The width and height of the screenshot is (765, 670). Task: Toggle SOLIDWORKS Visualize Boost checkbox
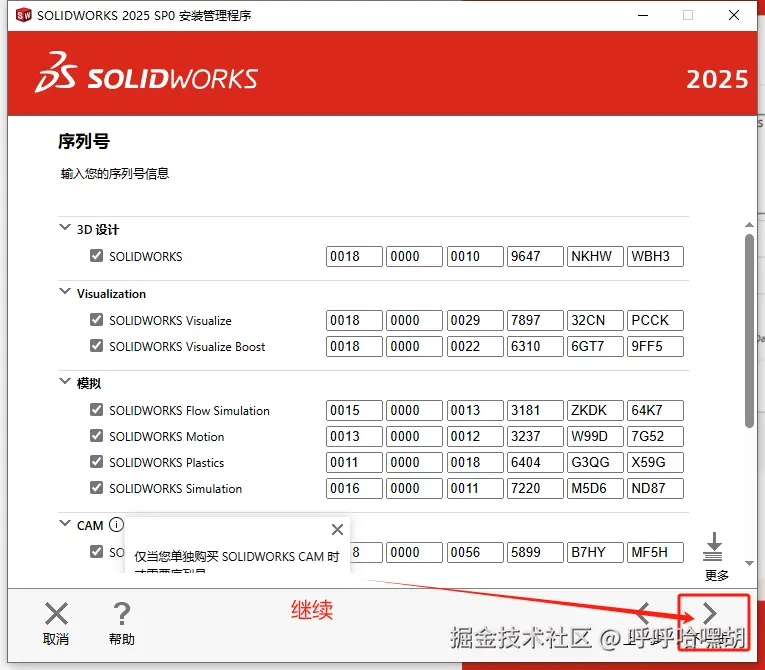(x=97, y=345)
